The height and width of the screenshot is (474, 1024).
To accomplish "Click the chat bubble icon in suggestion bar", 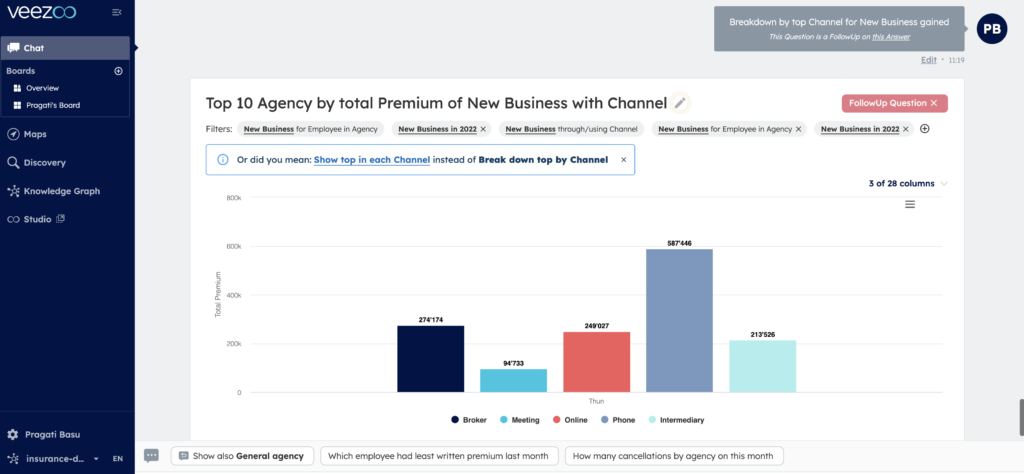I will pos(151,456).
